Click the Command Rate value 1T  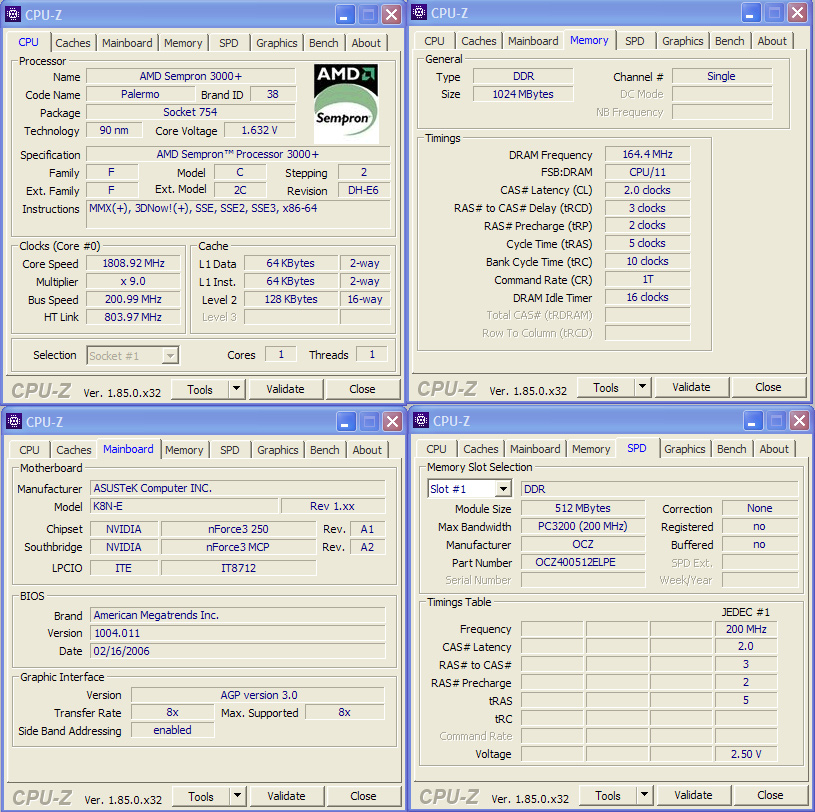(648, 280)
